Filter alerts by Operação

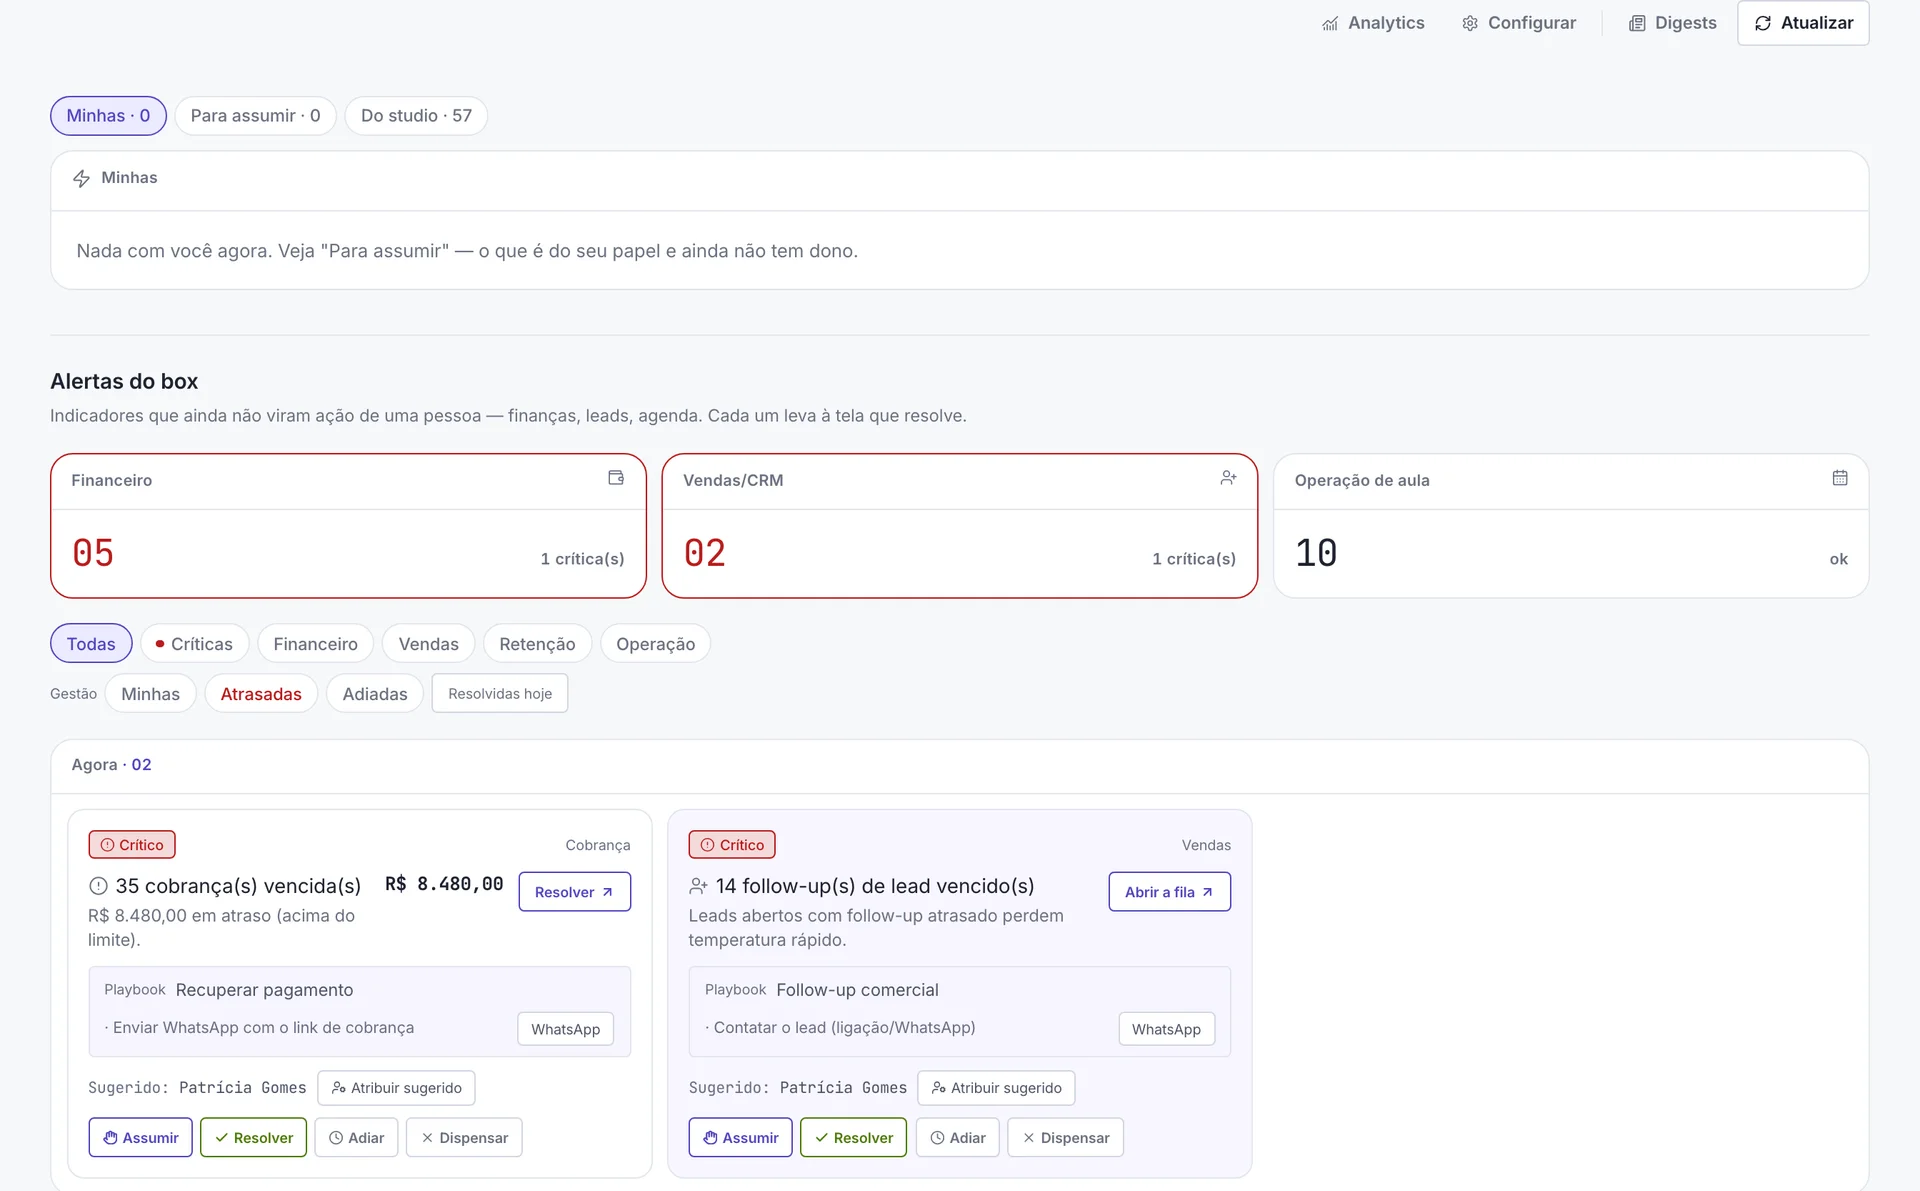(655, 644)
